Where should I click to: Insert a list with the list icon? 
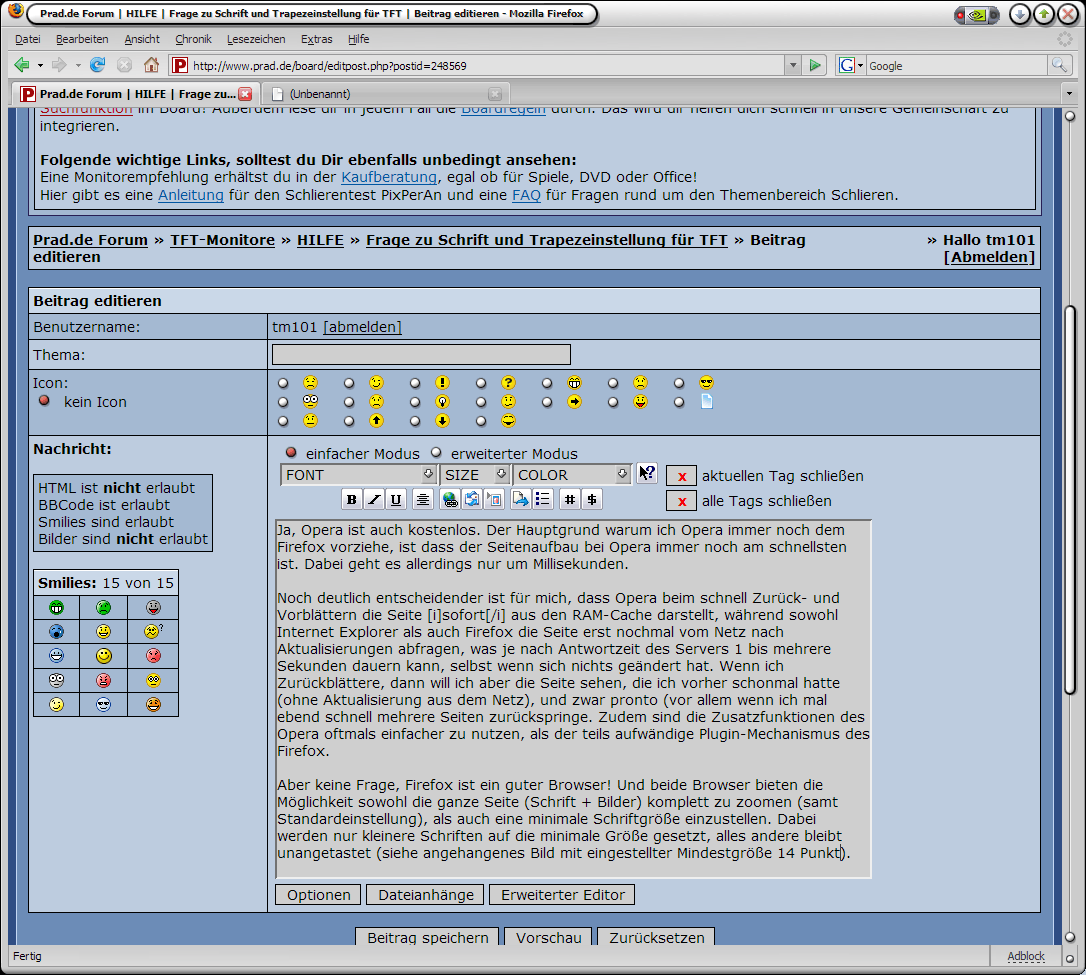tap(543, 499)
